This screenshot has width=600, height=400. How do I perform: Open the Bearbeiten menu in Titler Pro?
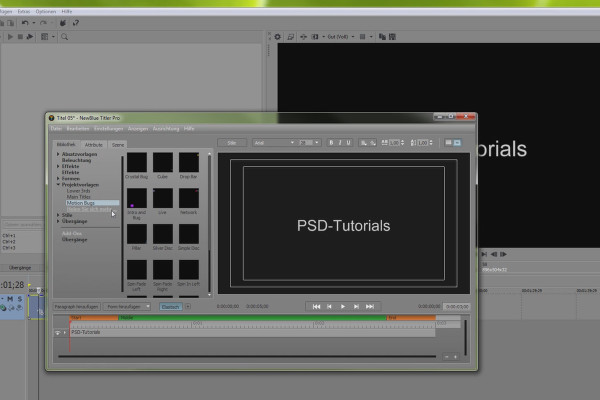pos(78,129)
